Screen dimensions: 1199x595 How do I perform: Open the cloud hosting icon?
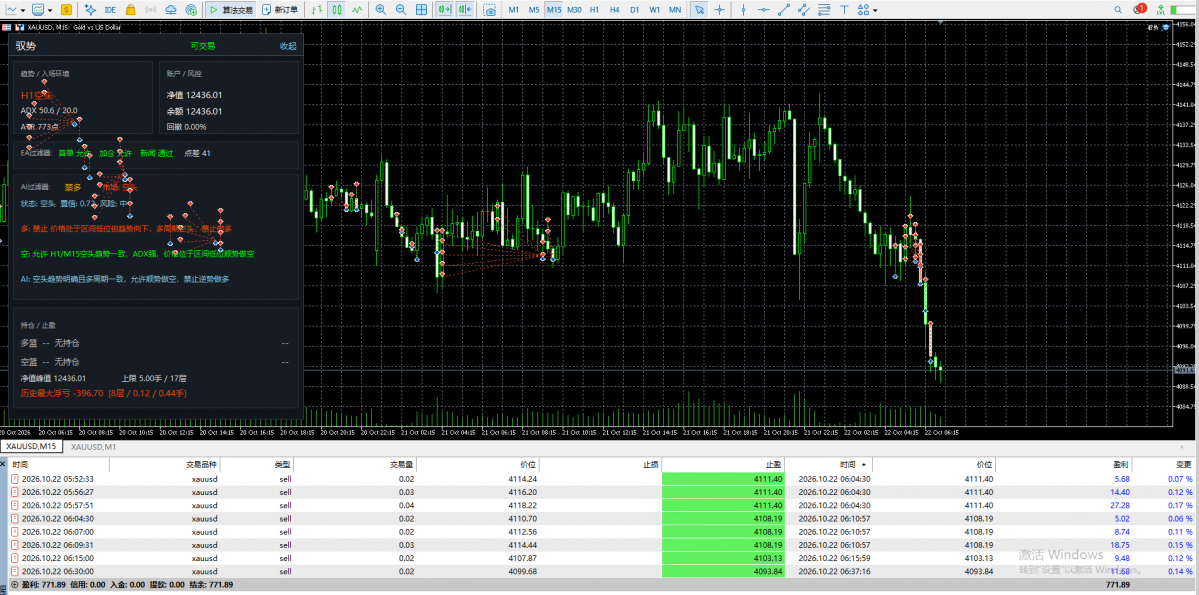[170, 10]
